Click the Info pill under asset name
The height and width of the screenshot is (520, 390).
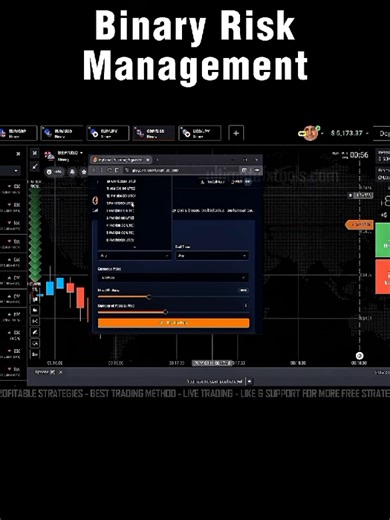55,172
